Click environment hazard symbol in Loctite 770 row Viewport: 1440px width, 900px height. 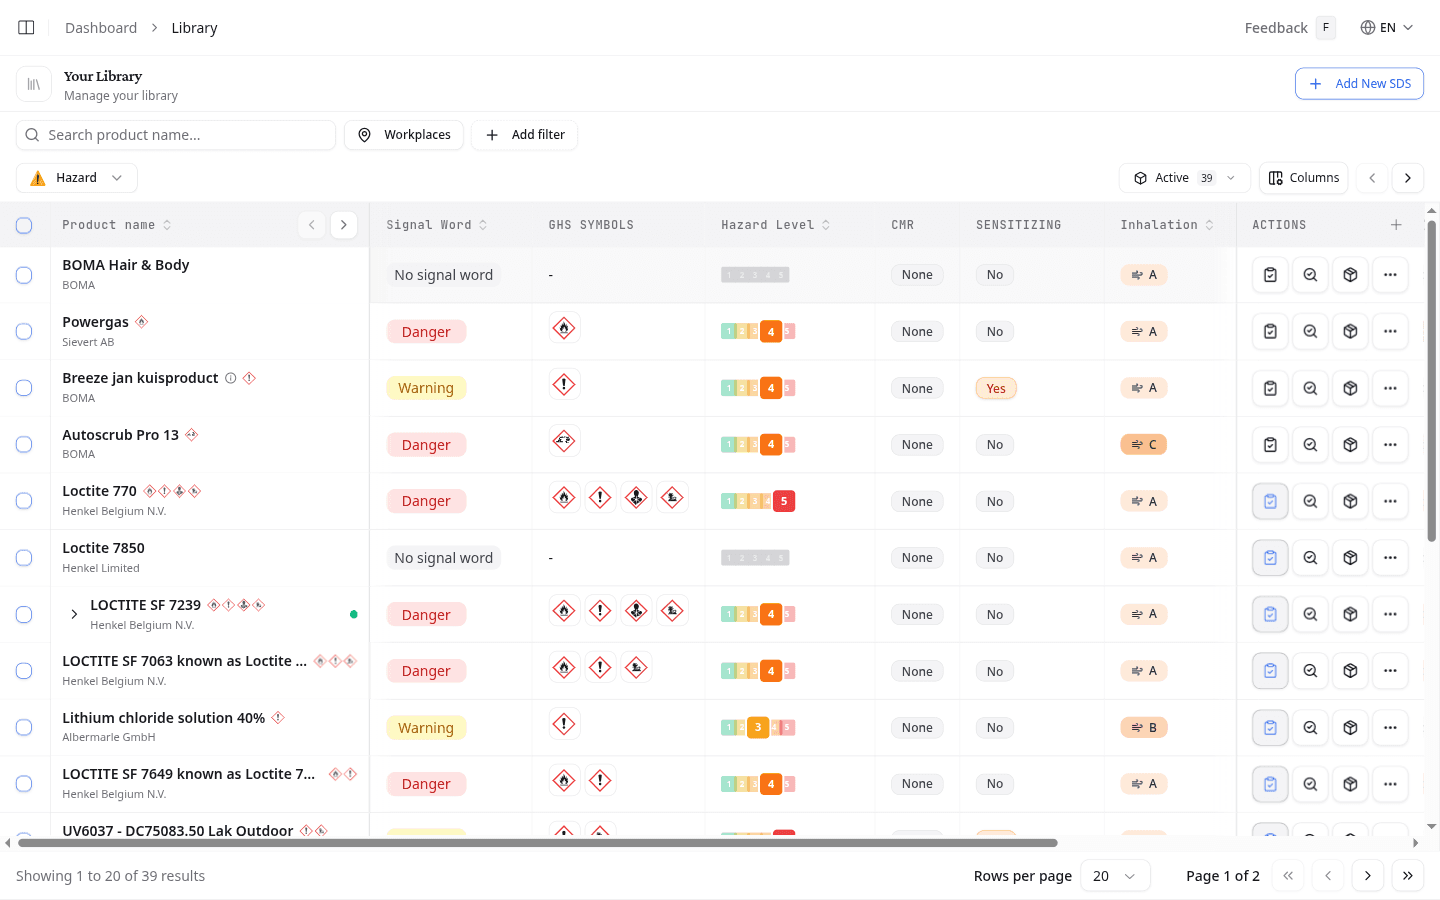672,497
